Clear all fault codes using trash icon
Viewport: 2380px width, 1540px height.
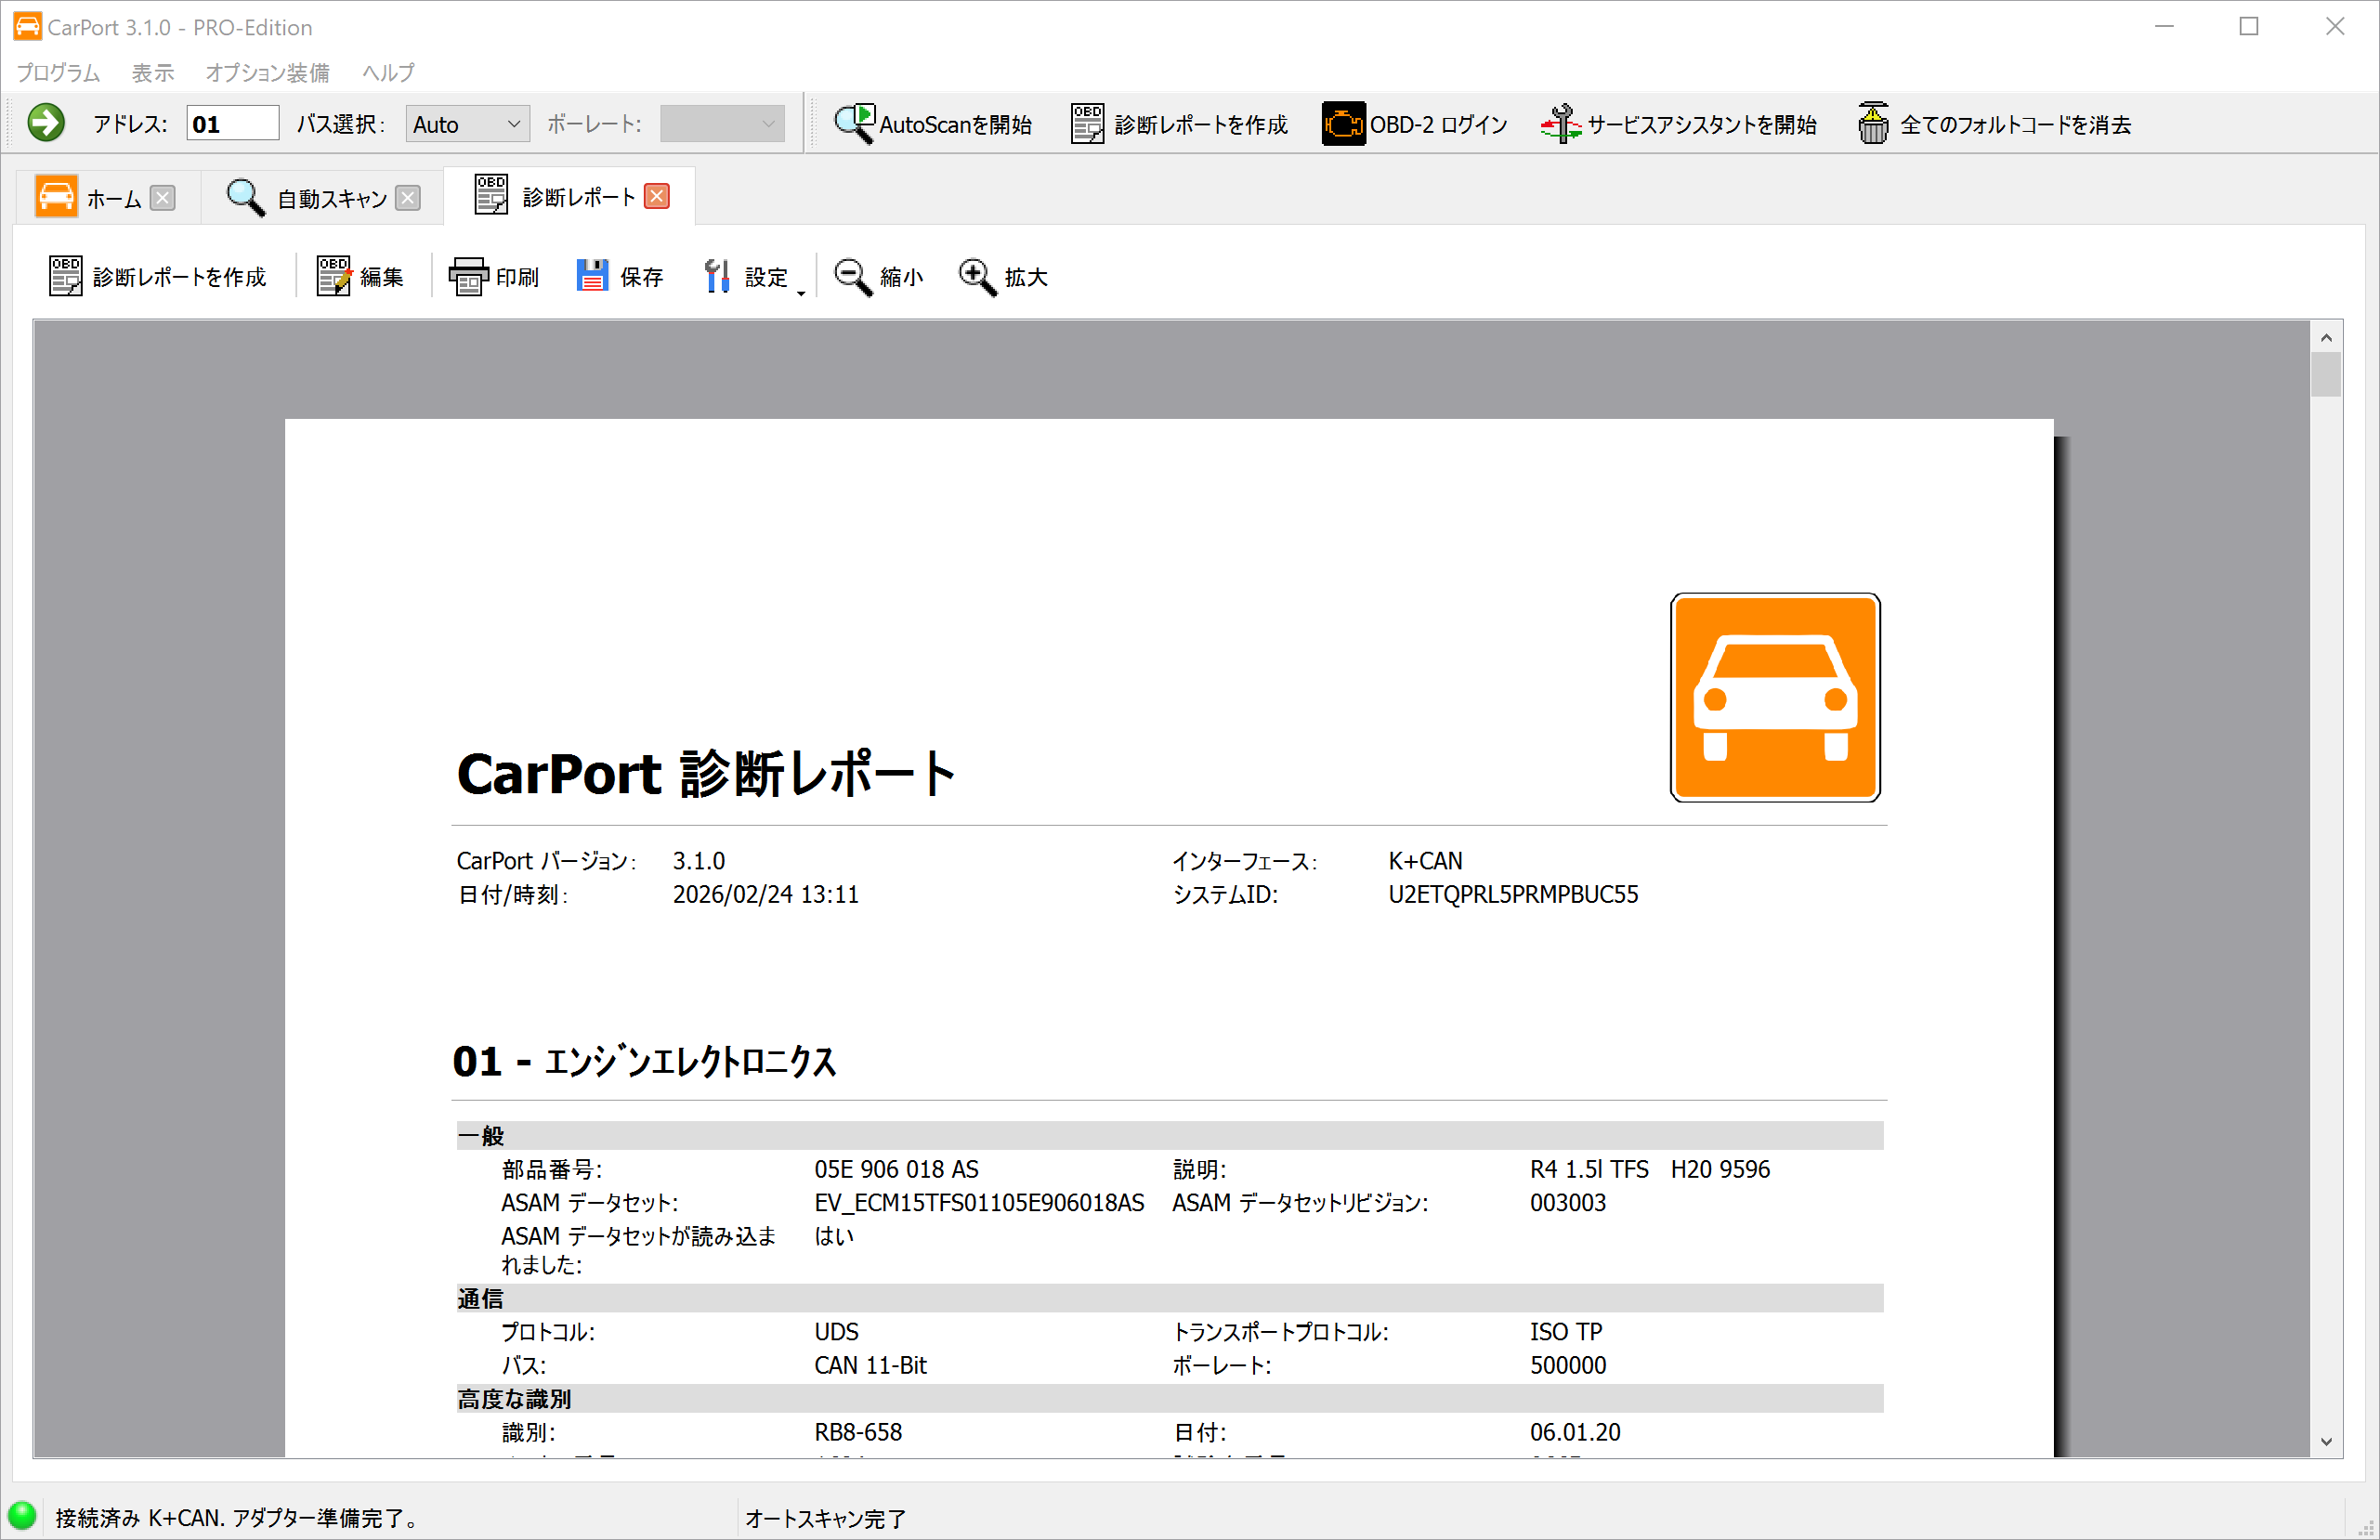[x=1875, y=122]
